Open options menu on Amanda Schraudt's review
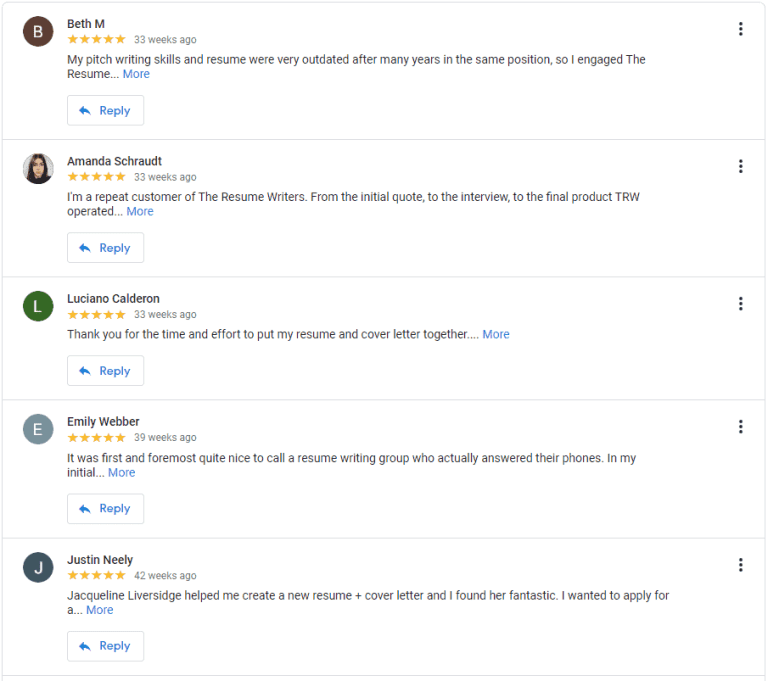Image resolution: width=768 pixels, height=681 pixels. point(740,166)
